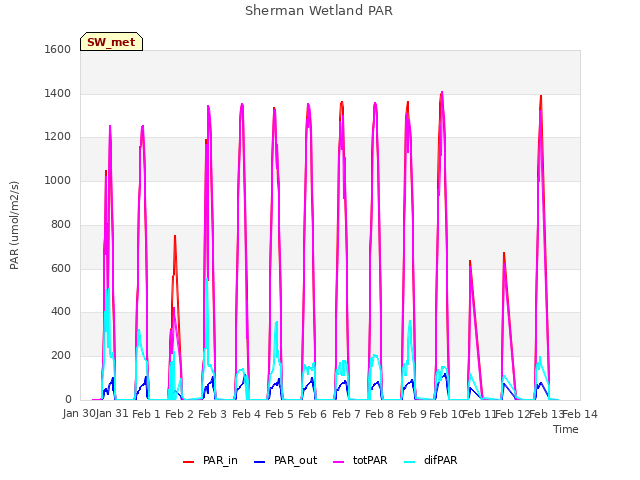Click the low Feb 2 red peak
Viewport: 640px width, 480px height.
coord(175,237)
